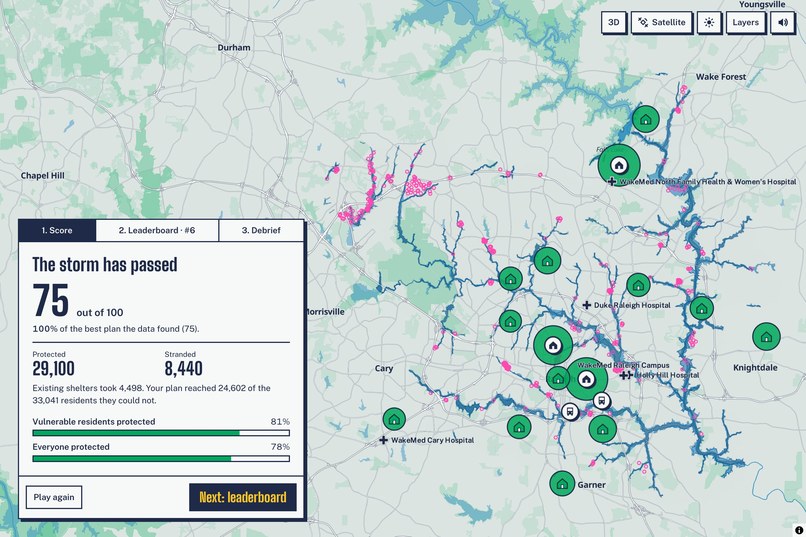This screenshot has height=537, width=806.
Task: Select shelter marker south of Wake Forest
Action: coord(646,119)
